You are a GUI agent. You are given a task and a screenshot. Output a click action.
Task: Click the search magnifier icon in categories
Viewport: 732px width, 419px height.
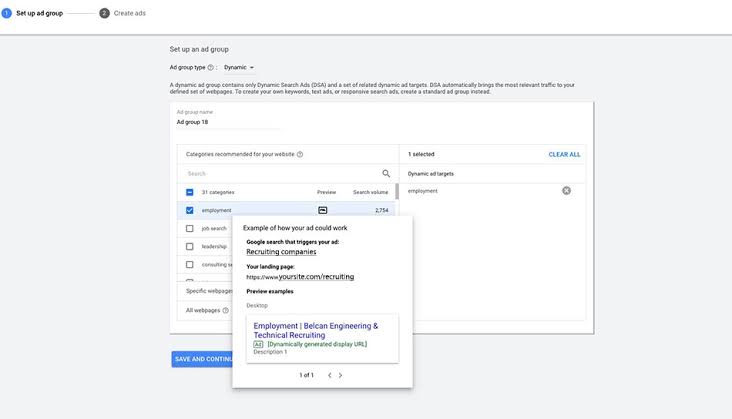386,174
